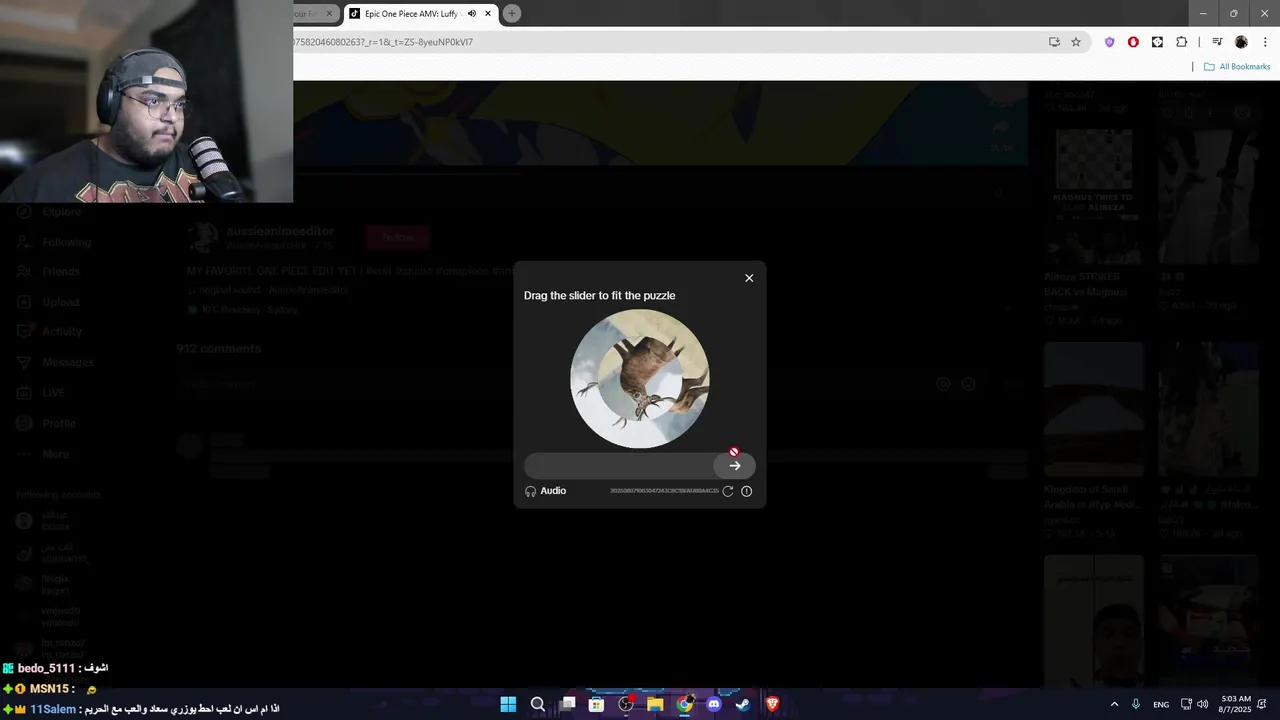Screen dimensions: 1280x720
Task: Open Upload in the TikTok sidebar
Action: point(49,302)
